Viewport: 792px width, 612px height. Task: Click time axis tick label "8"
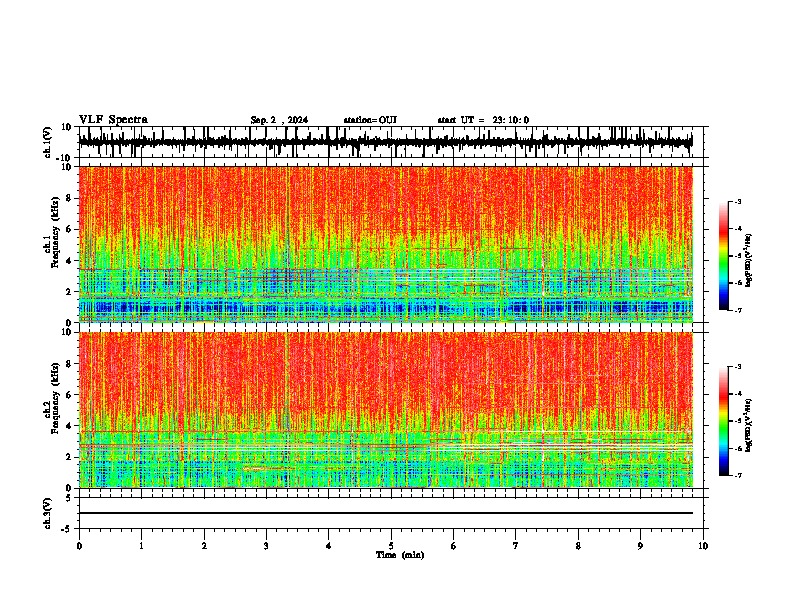(578, 546)
